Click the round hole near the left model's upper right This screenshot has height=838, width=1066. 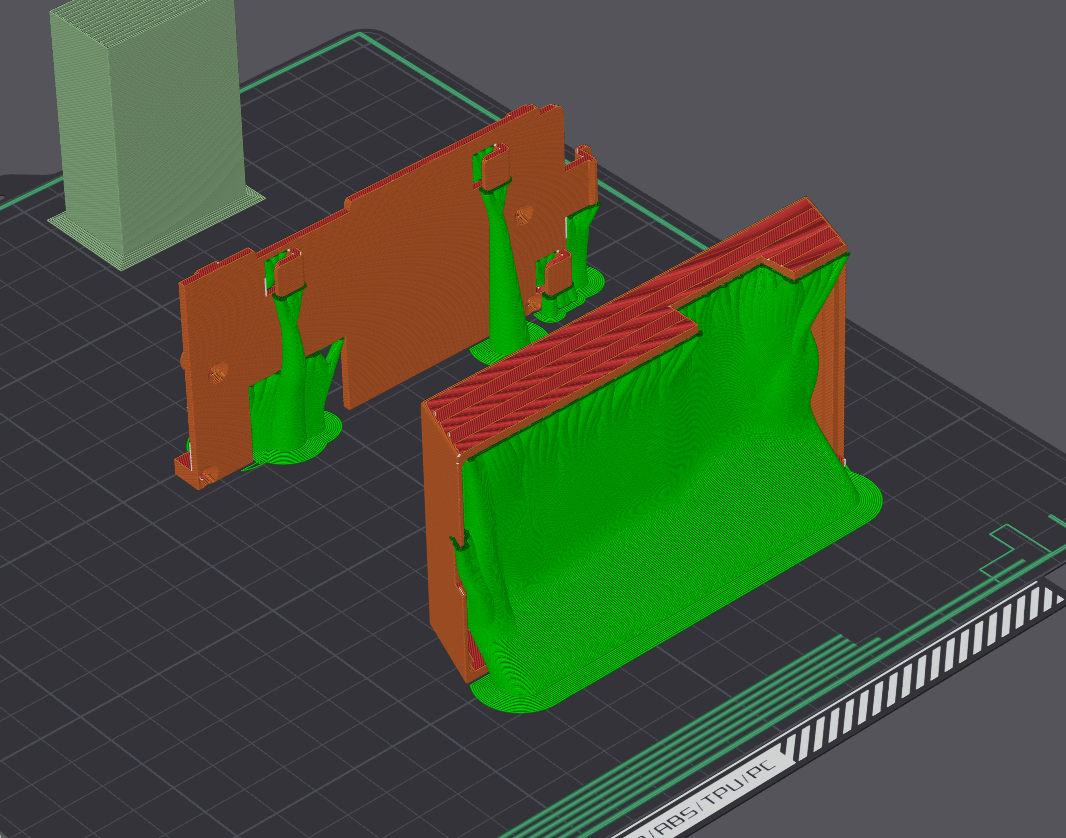(522, 213)
